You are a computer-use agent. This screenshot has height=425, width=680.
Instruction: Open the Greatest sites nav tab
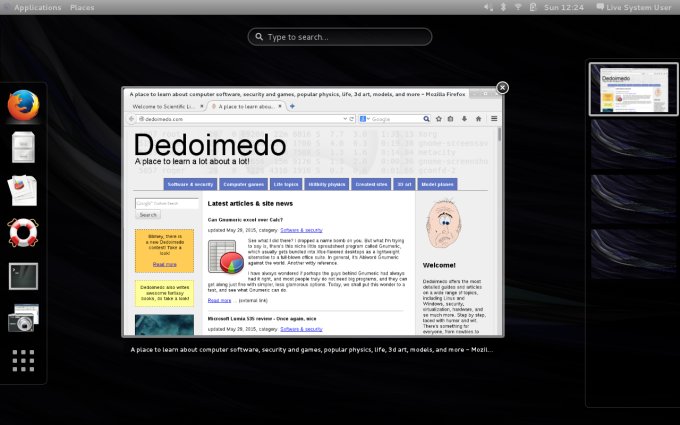tap(371, 184)
